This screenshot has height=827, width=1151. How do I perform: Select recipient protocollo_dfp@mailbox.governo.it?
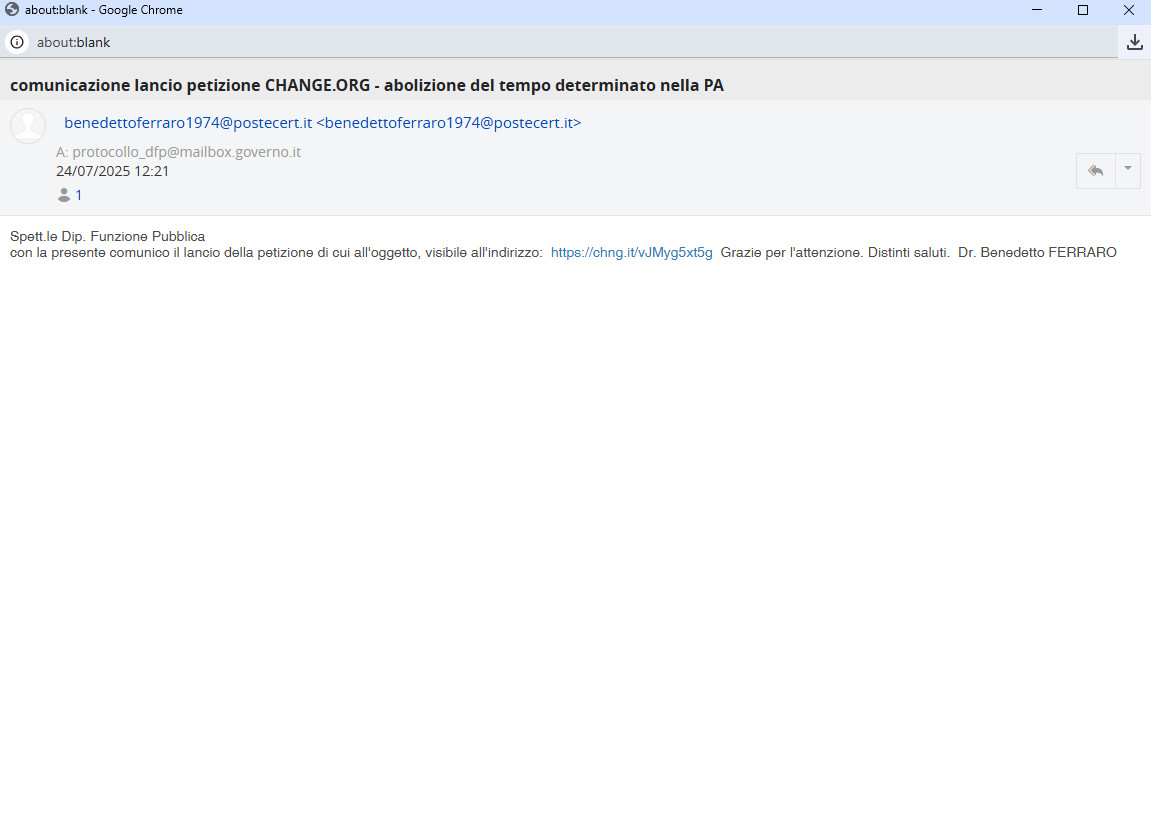(x=186, y=152)
